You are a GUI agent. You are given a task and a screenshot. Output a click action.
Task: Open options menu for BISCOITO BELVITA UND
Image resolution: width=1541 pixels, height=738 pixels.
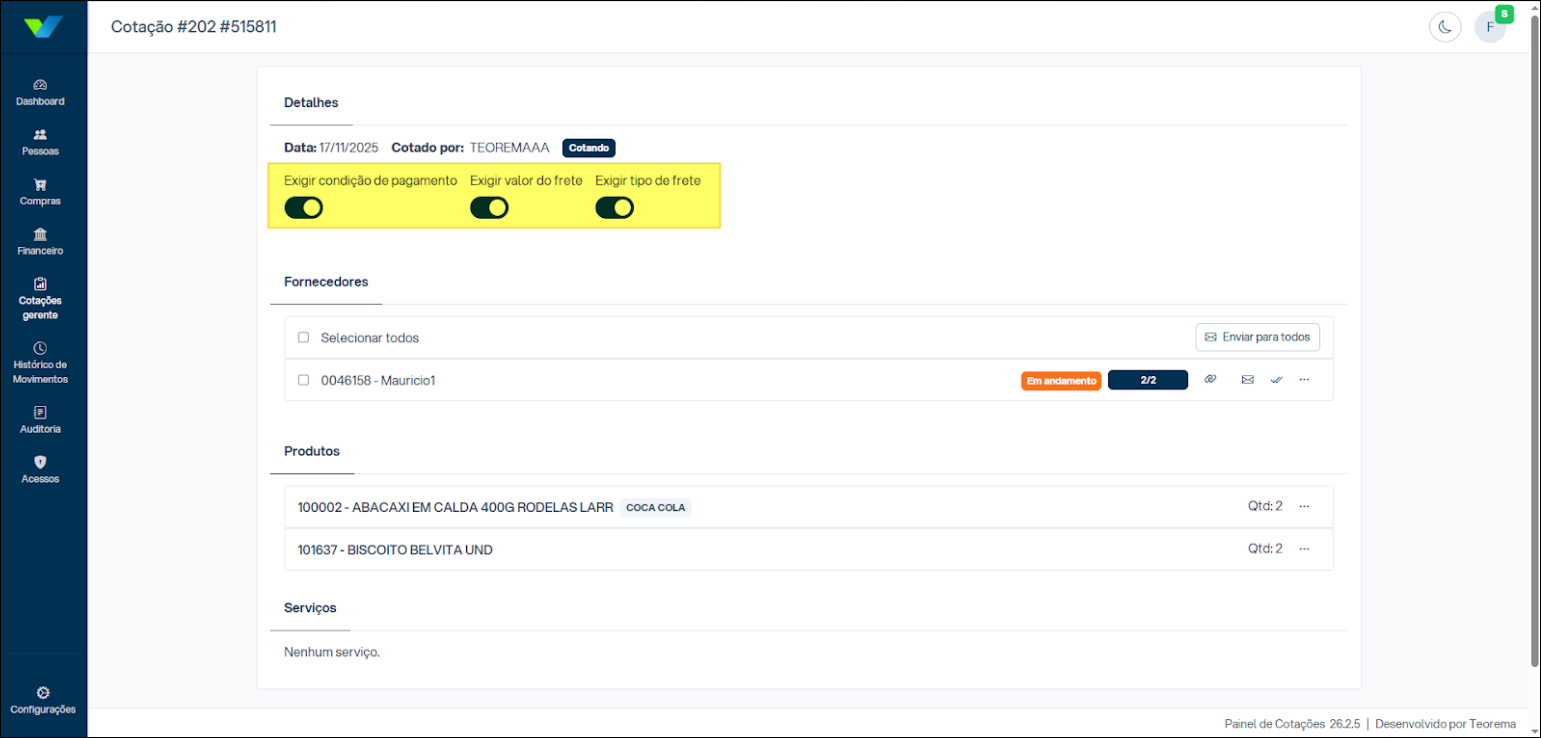[1304, 549]
